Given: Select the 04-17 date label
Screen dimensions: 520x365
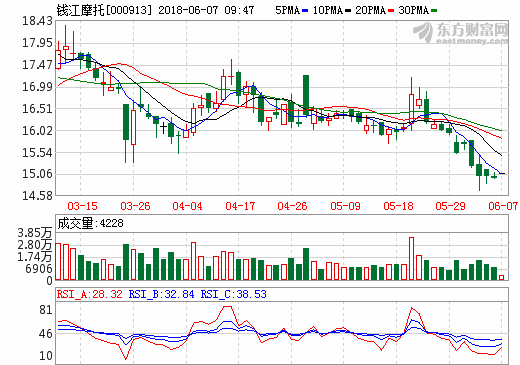Looking at the screenshot, I should 240,206.
